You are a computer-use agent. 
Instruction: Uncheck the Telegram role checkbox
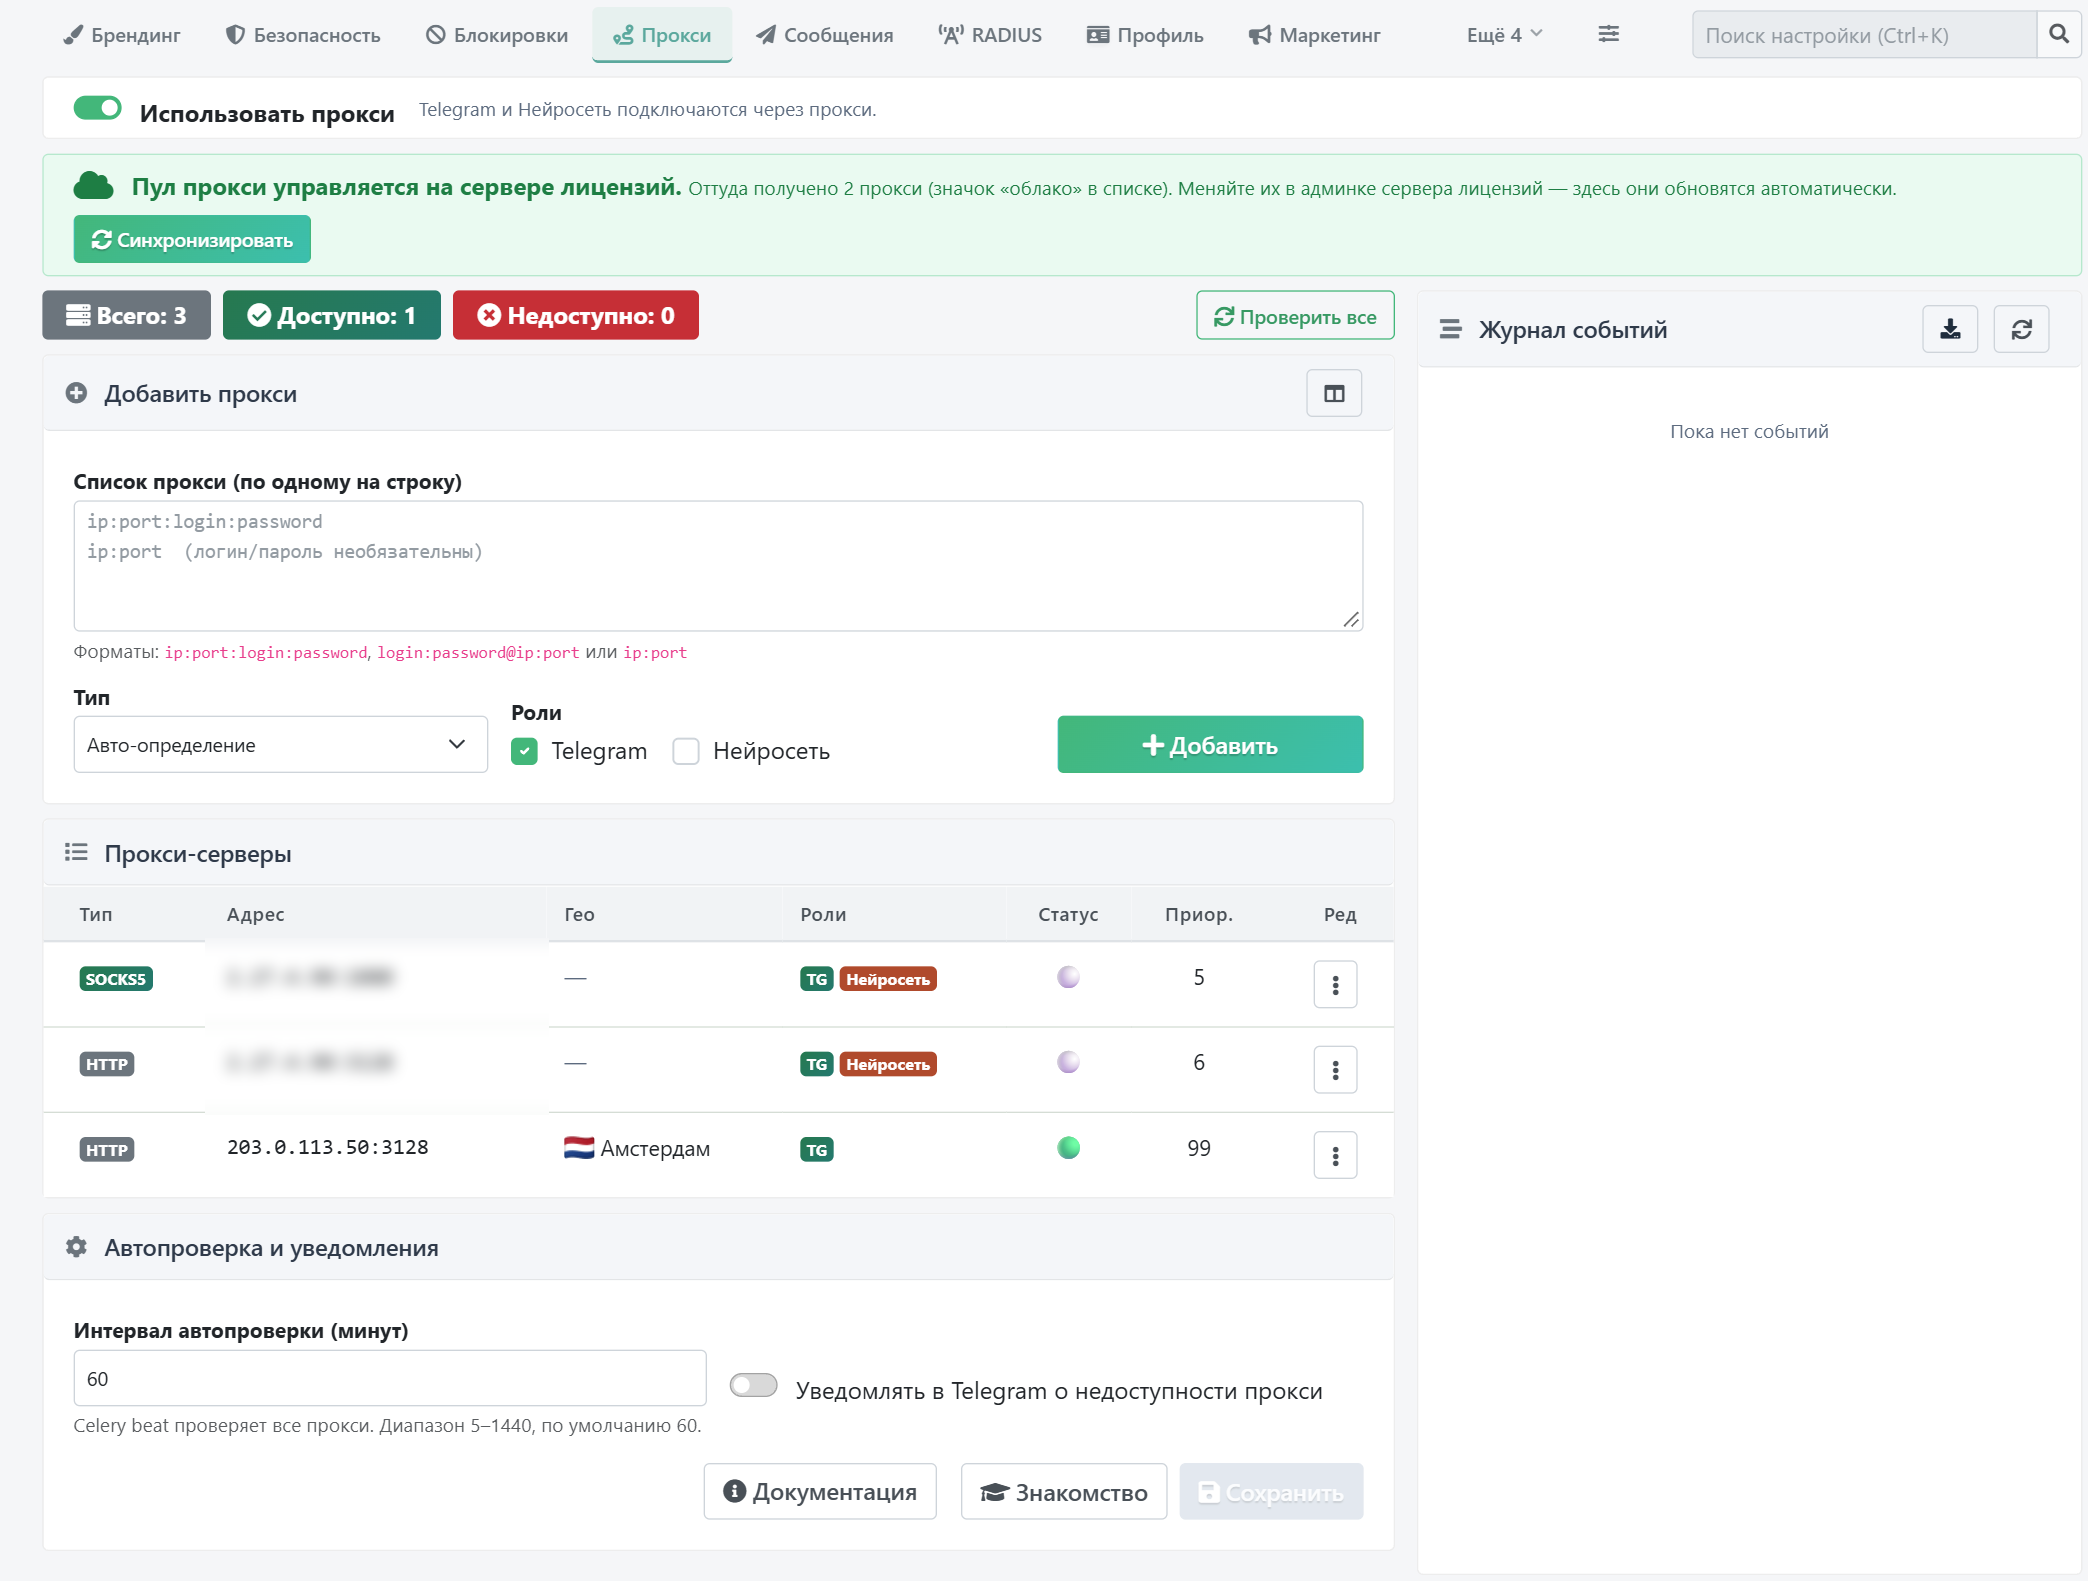524,751
